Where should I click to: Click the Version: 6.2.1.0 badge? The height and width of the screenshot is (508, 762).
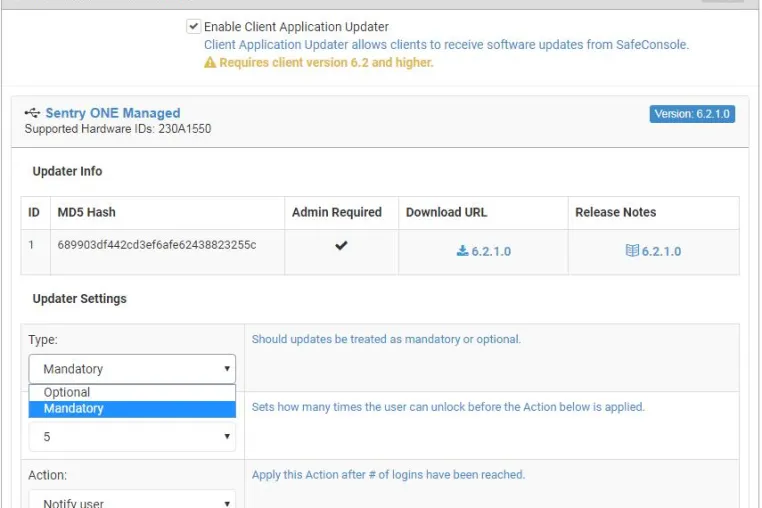(692, 114)
